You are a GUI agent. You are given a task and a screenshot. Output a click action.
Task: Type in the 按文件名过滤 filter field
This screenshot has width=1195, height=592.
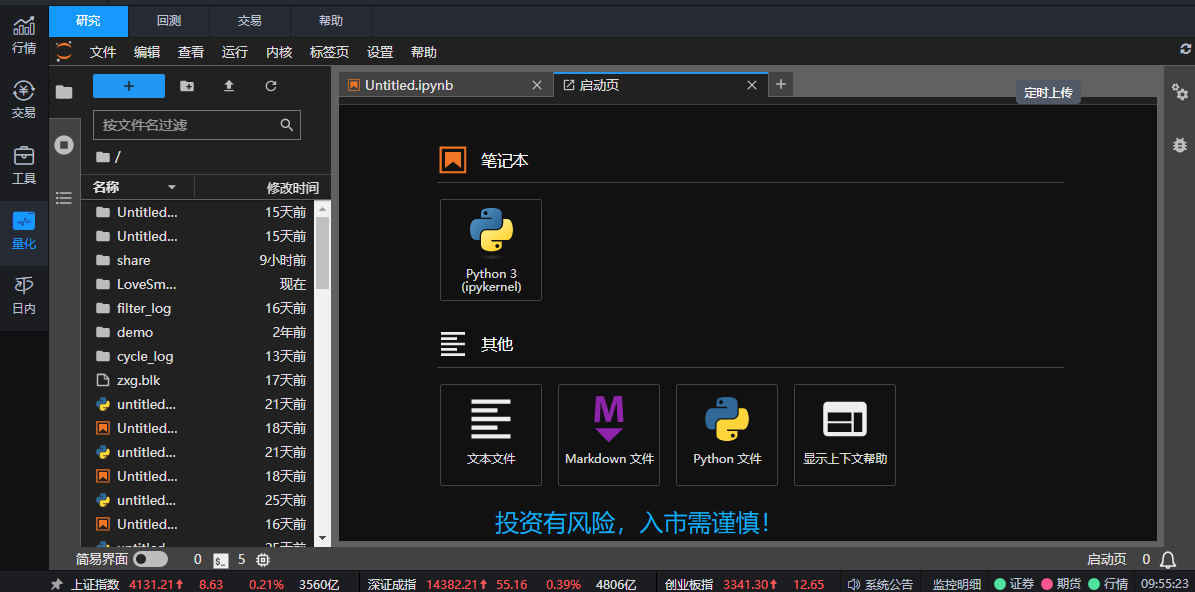pyautogui.click(x=187, y=125)
